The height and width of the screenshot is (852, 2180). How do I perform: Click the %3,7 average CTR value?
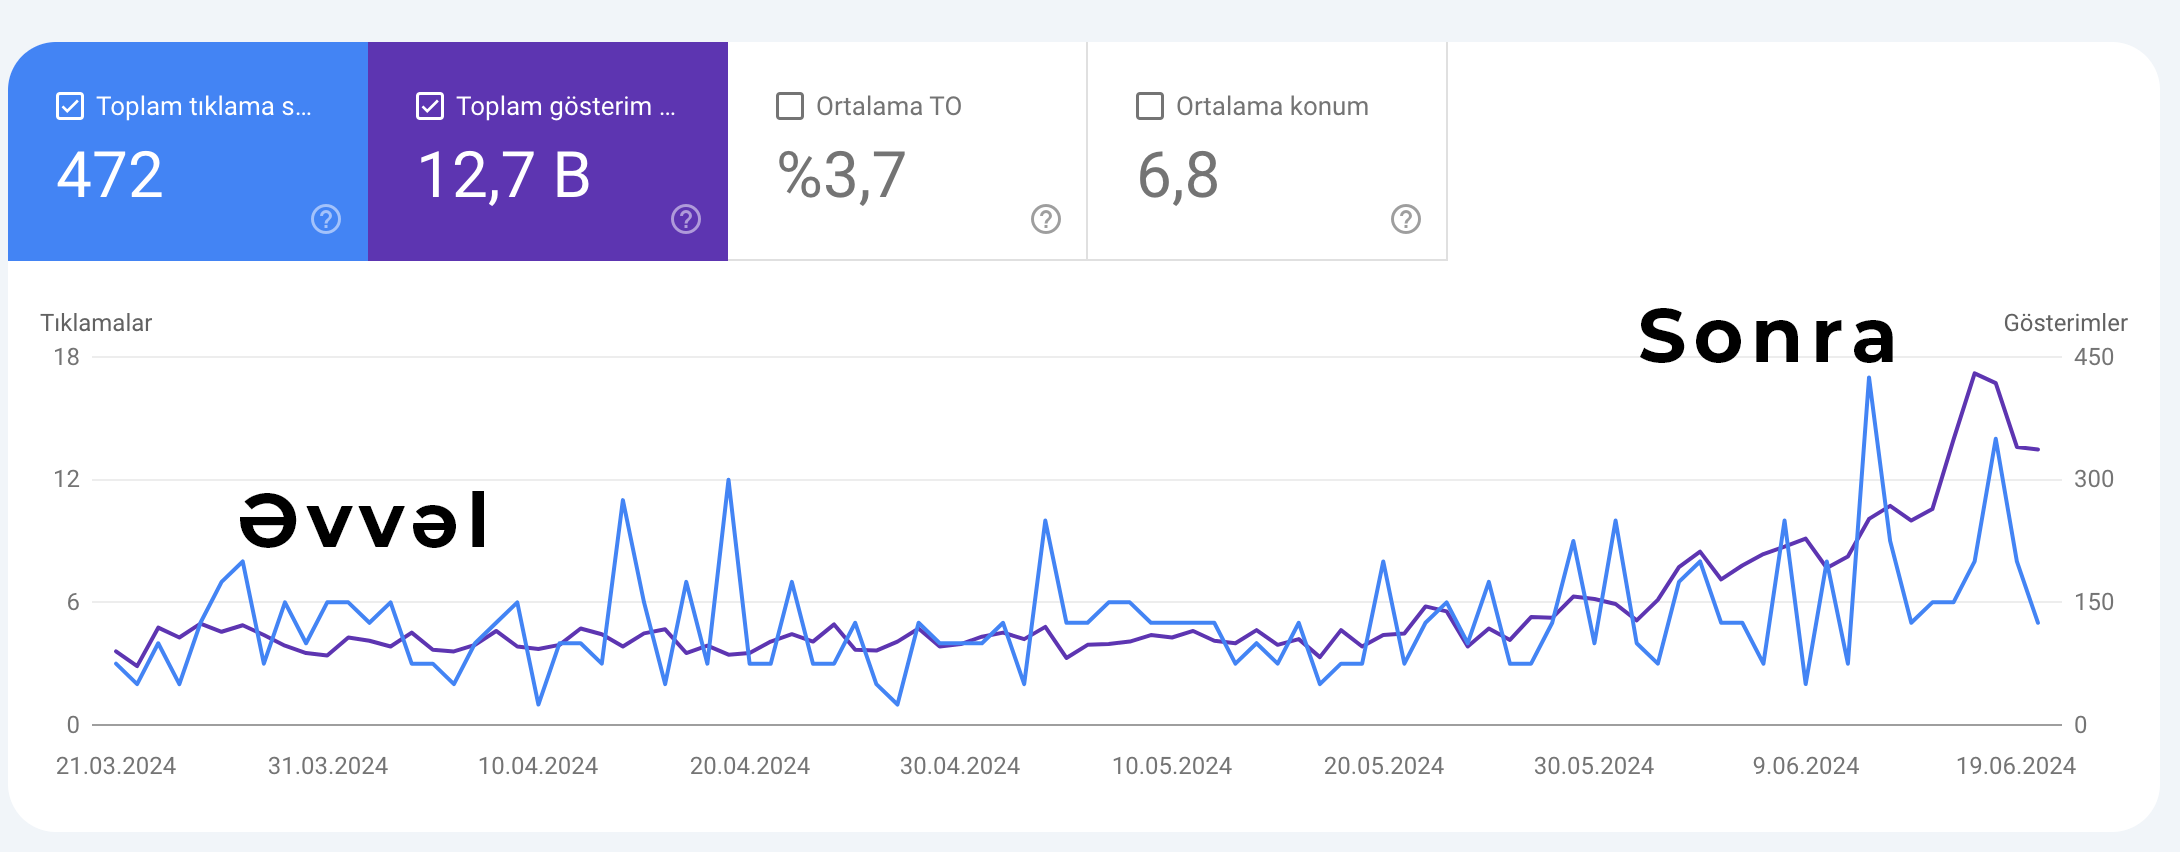(x=842, y=175)
